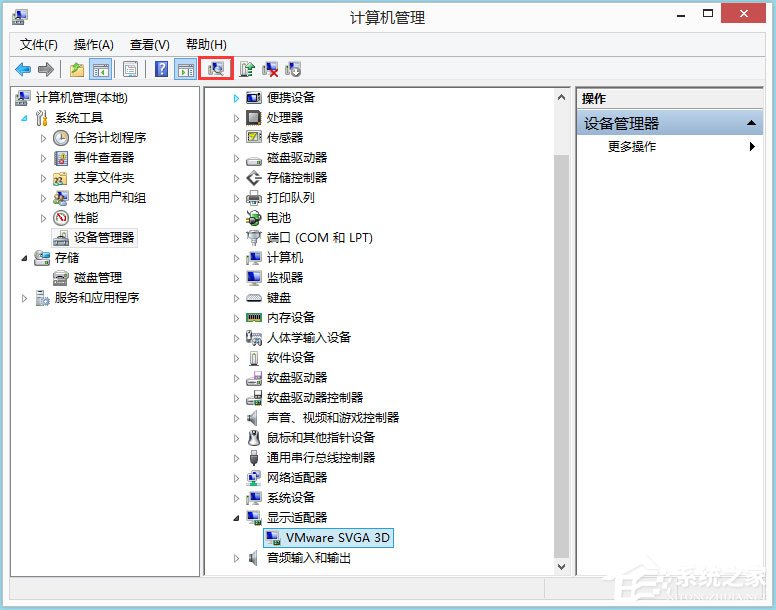Expand the 网络适配器 device category
The height and width of the screenshot is (610, 776).
(237, 478)
